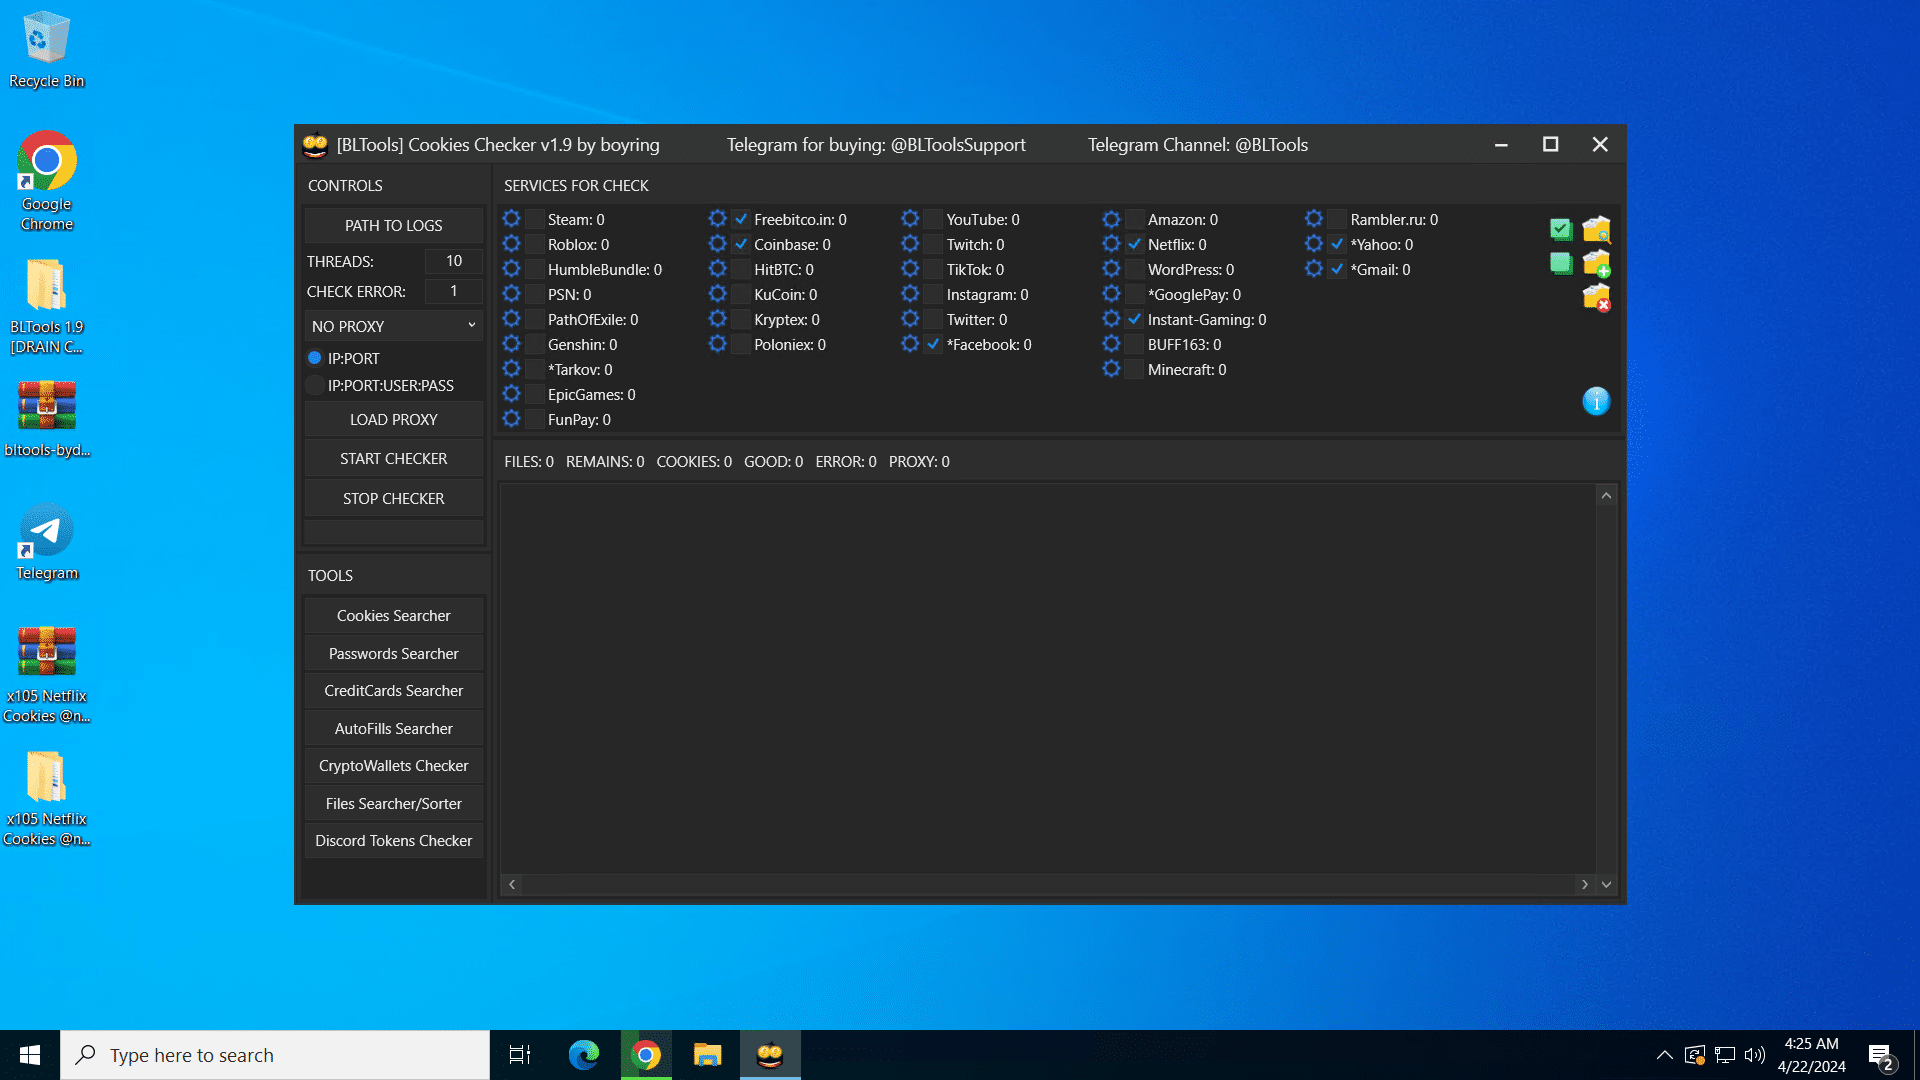Click folder icon with green plus
The height and width of the screenshot is (1080, 1920).
pyautogui.click(x=1596, y=264)
